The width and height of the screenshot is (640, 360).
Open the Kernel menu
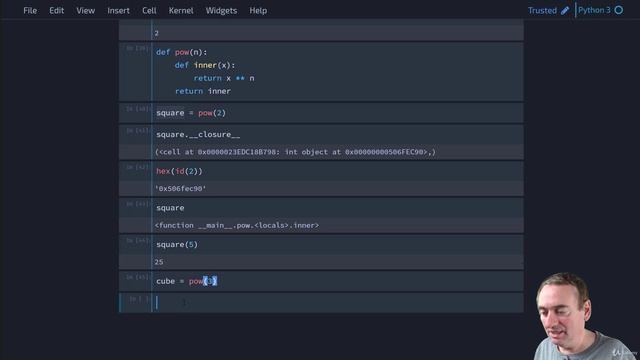[181, 11]
